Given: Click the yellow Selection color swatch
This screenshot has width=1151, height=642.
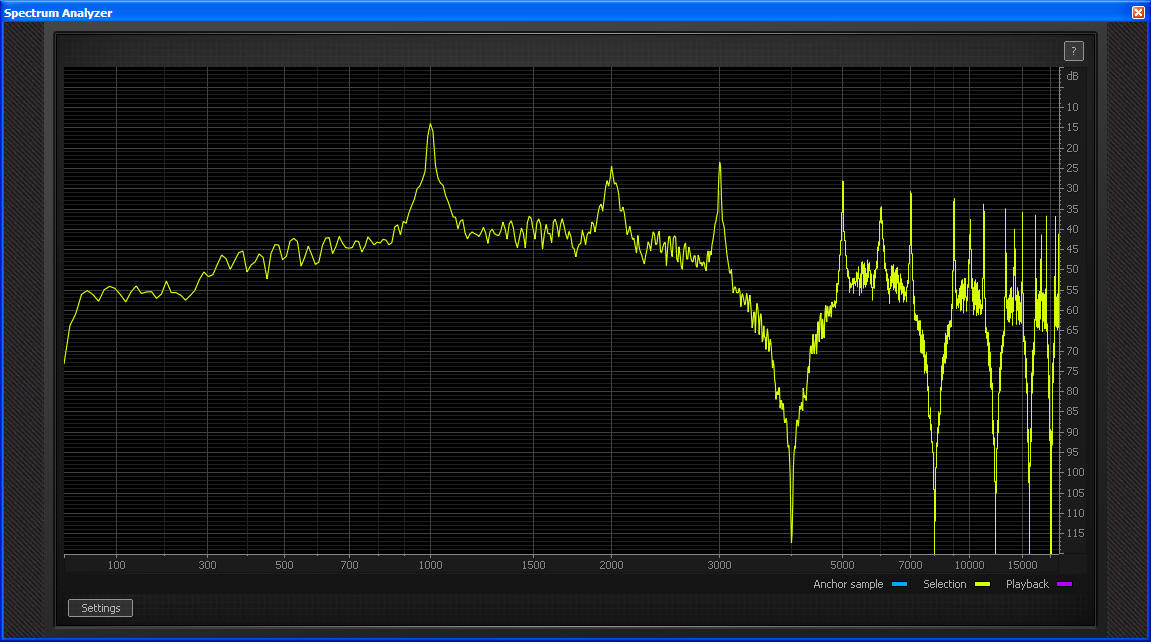Looking at the screenshot, I should (982, 584).
